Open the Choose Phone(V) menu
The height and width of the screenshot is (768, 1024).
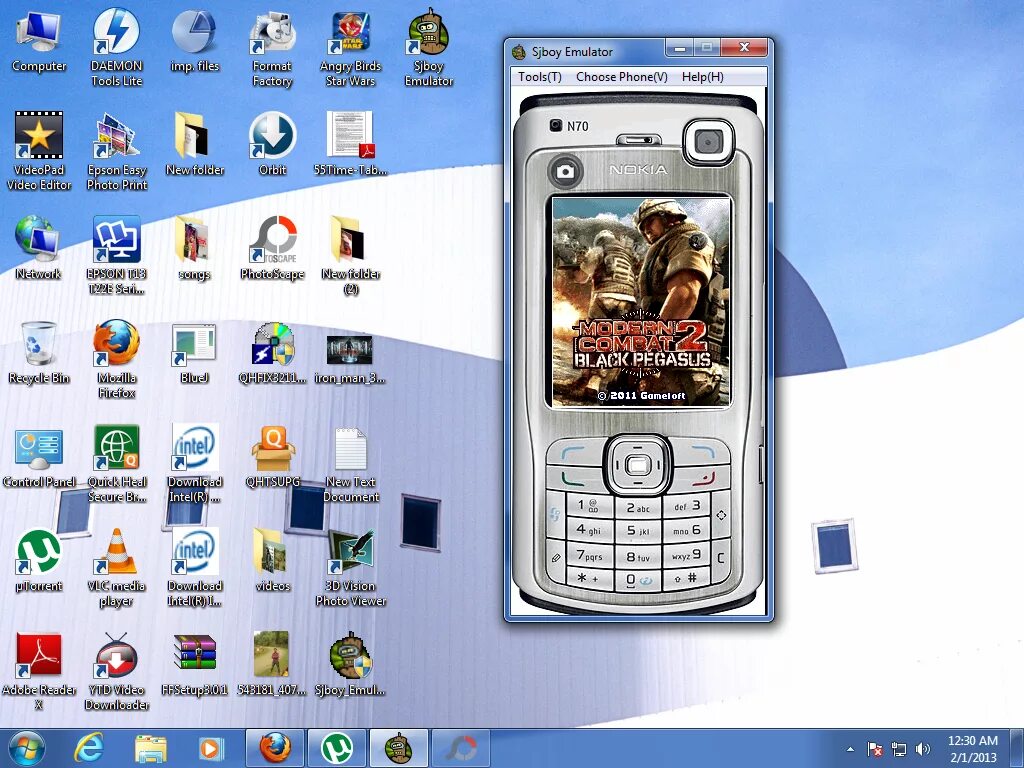[622, 77]
